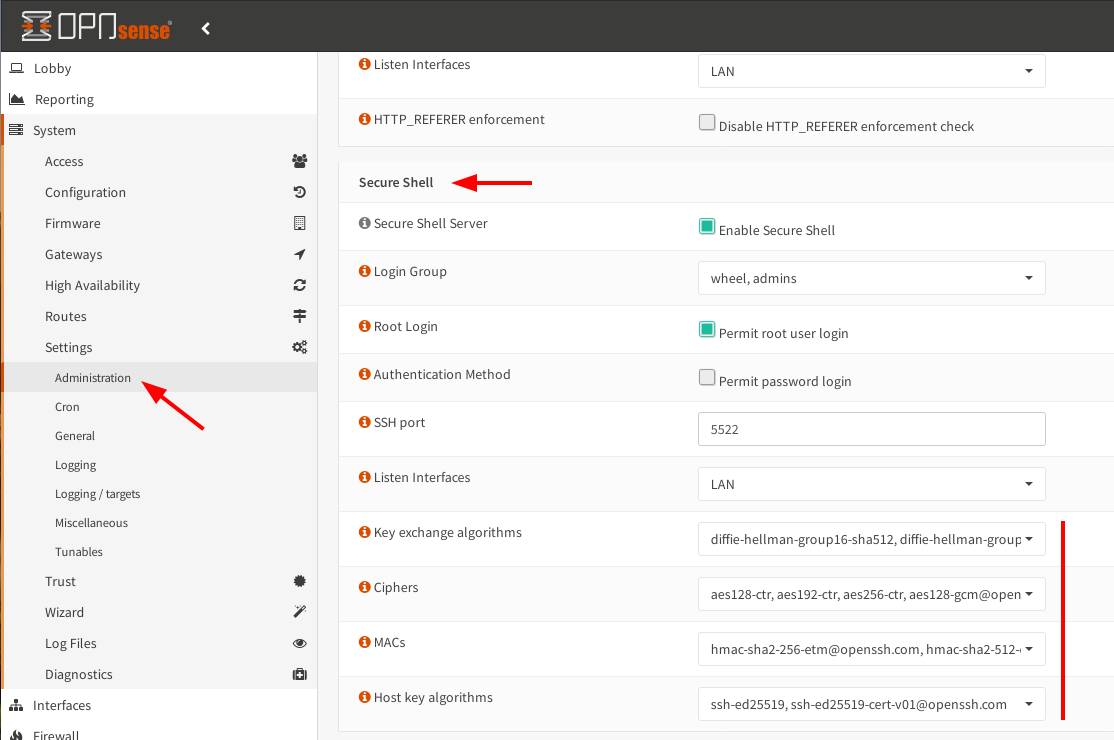Viewport: 1114px width, 740px height.
Task: Collapse the sidebar using the chevron
Action: pyautogui.click(x=205, y=28)
